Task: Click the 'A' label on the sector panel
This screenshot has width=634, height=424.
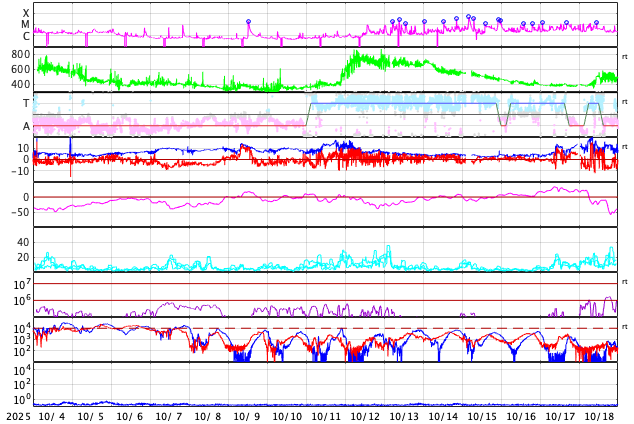Action: [26, 126]
